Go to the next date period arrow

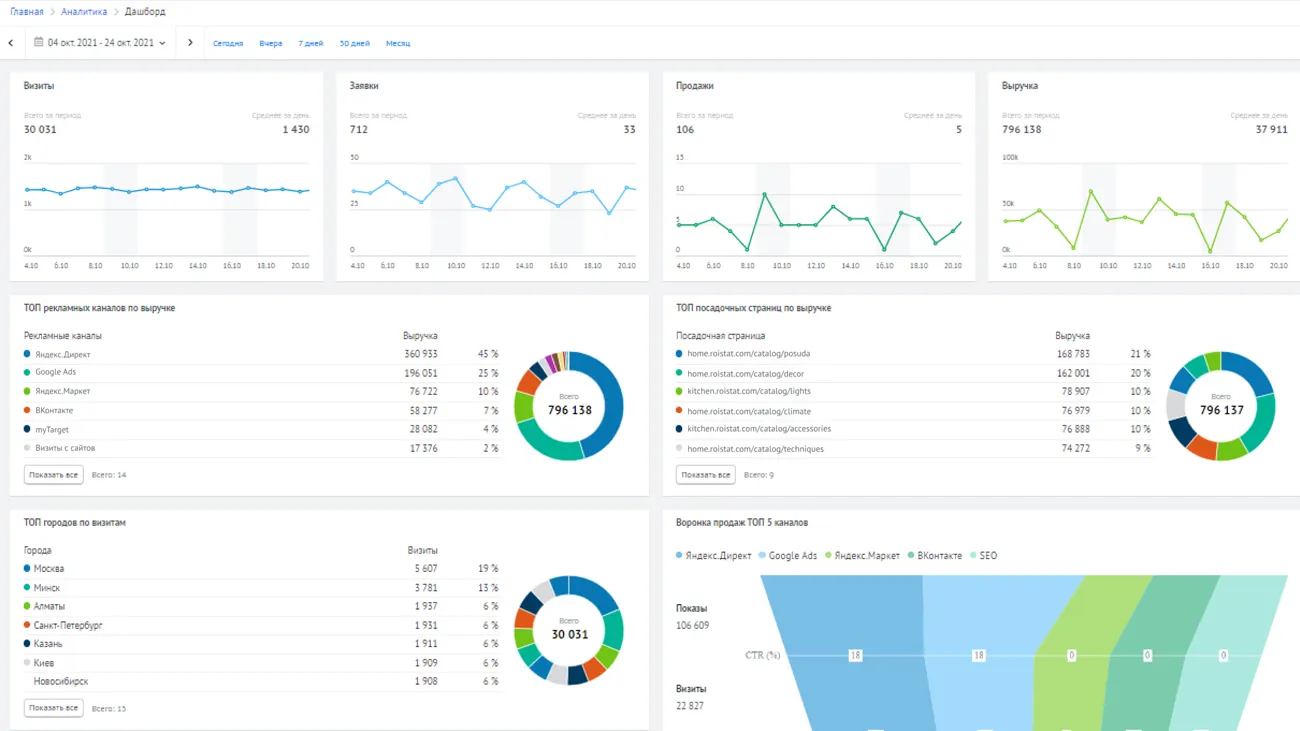tap(190, 43)
